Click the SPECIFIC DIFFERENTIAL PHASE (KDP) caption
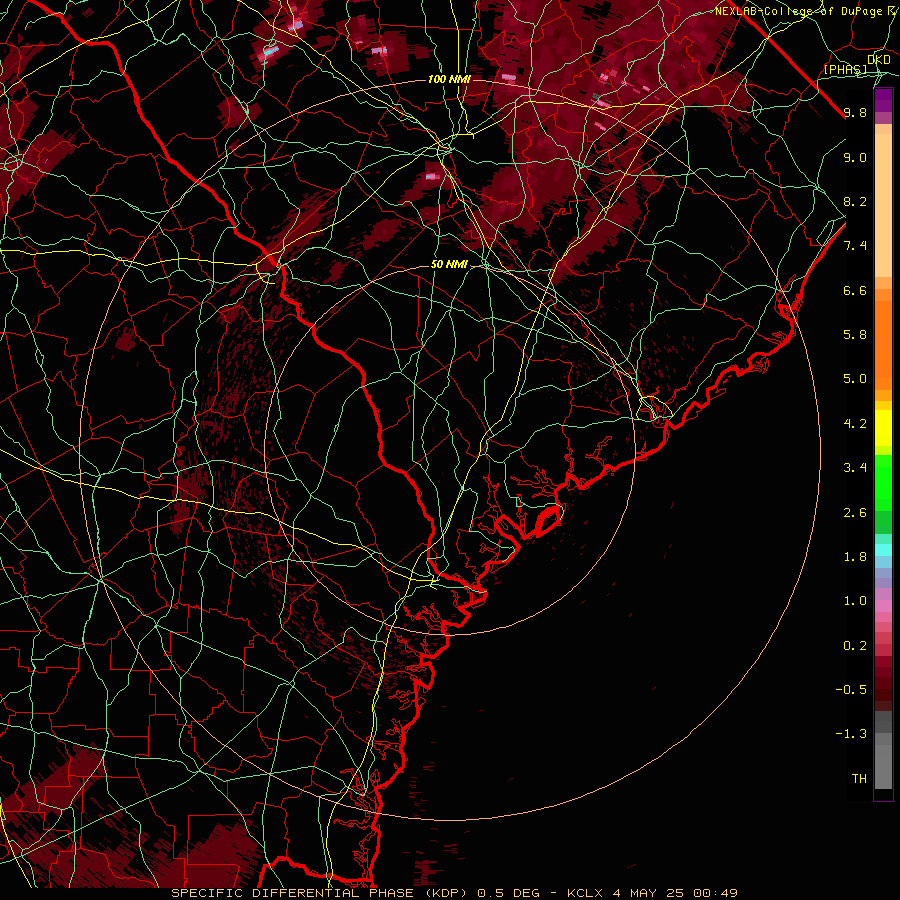900x900 pixels. [x=321, y=893]
